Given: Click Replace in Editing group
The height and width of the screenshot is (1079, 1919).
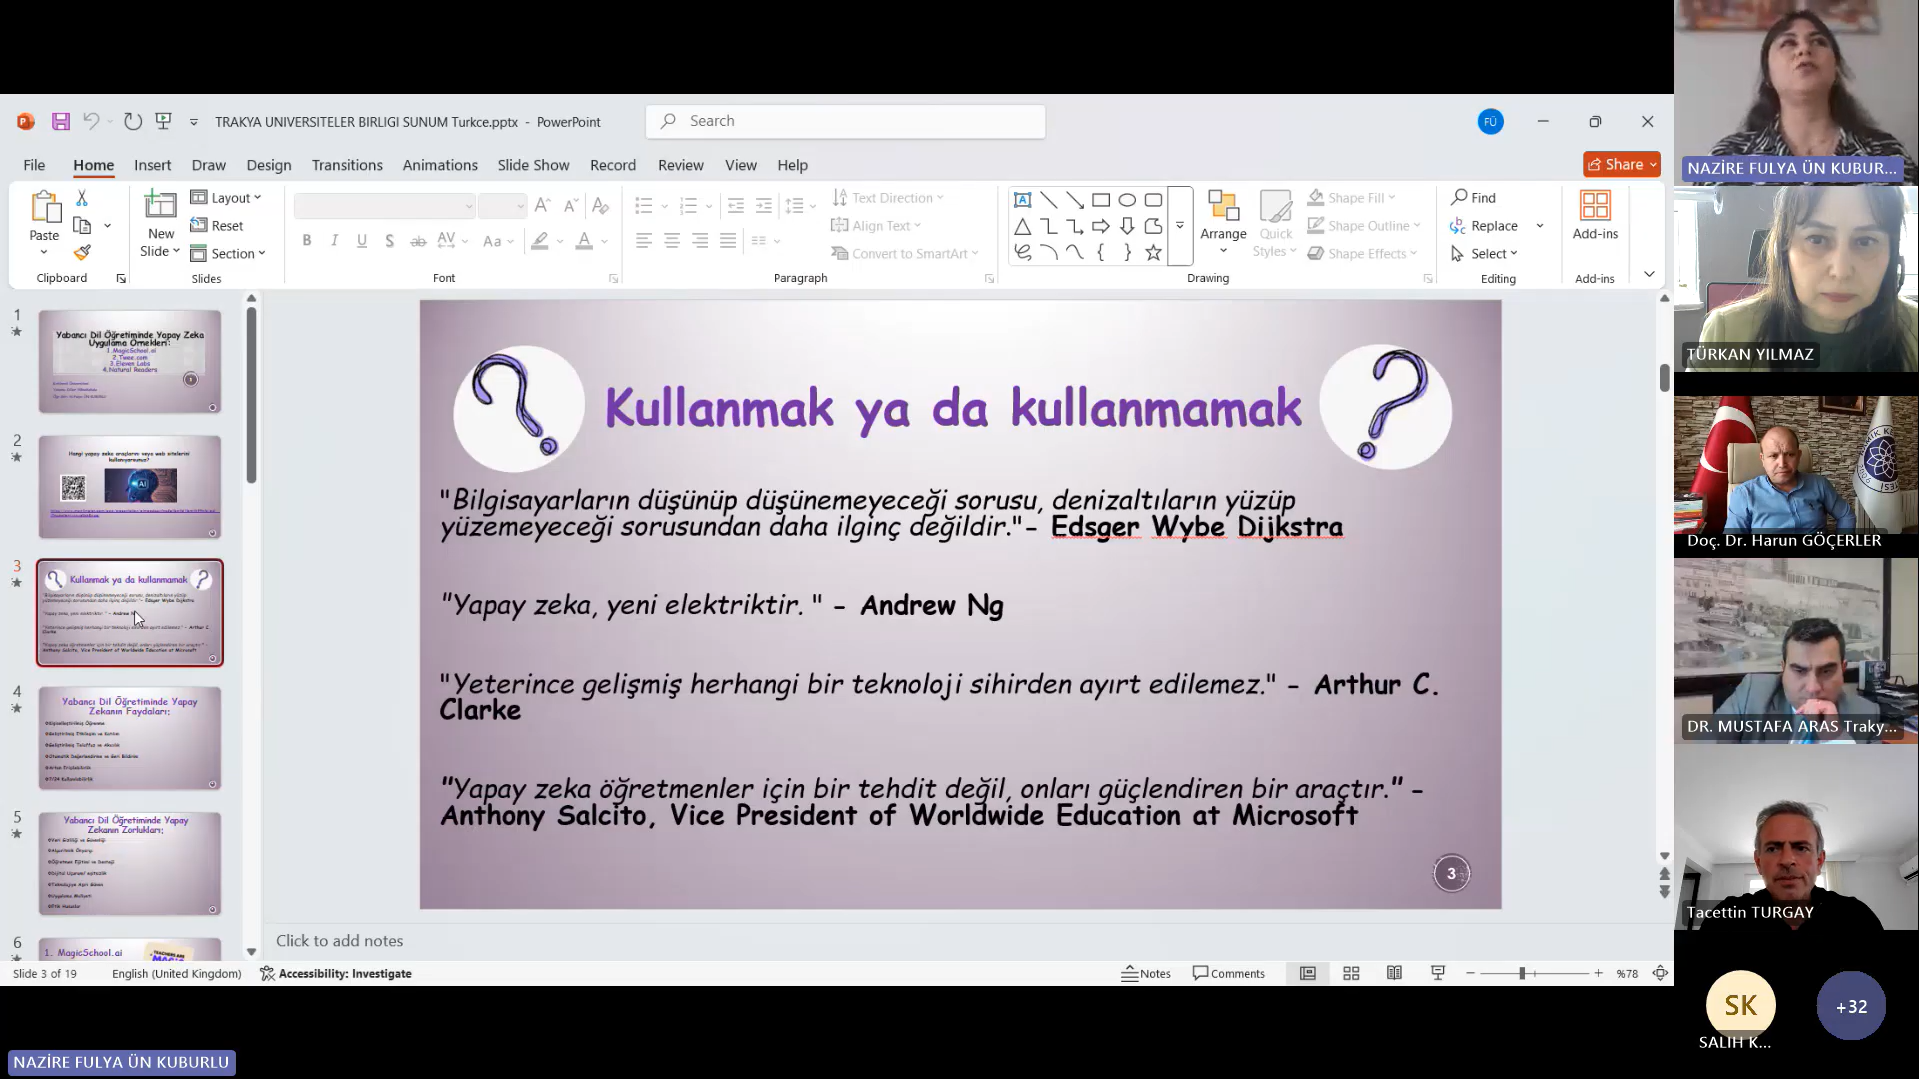Looking at the screenshot, I should click(x=1485, y=226).
